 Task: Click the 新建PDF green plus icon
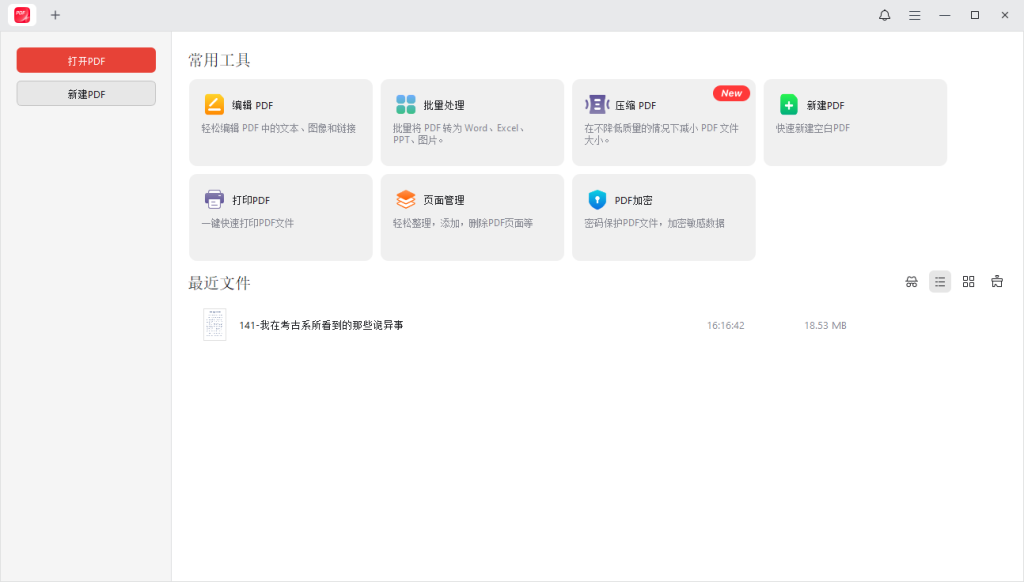(789, 104)
